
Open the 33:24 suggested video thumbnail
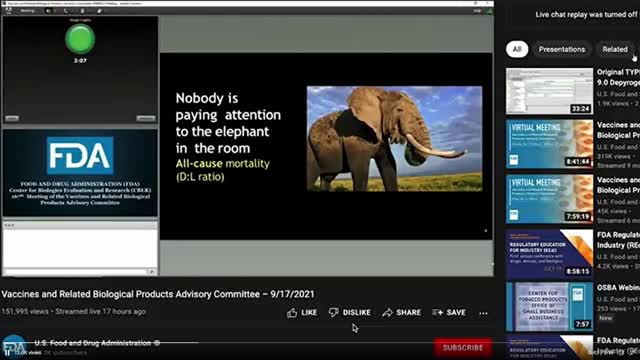click(549, 91)
